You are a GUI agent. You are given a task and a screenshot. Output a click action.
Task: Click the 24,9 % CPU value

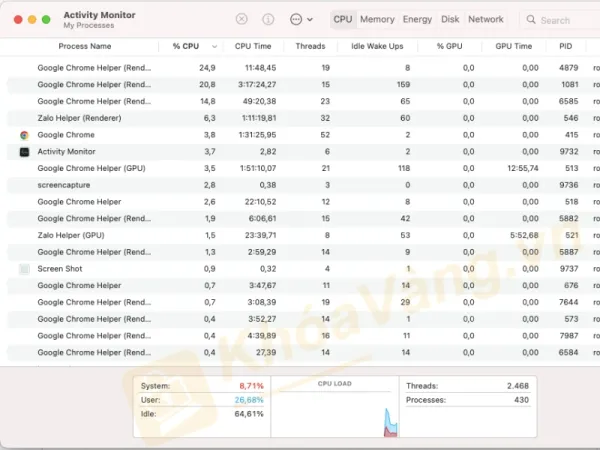(207, 68)
